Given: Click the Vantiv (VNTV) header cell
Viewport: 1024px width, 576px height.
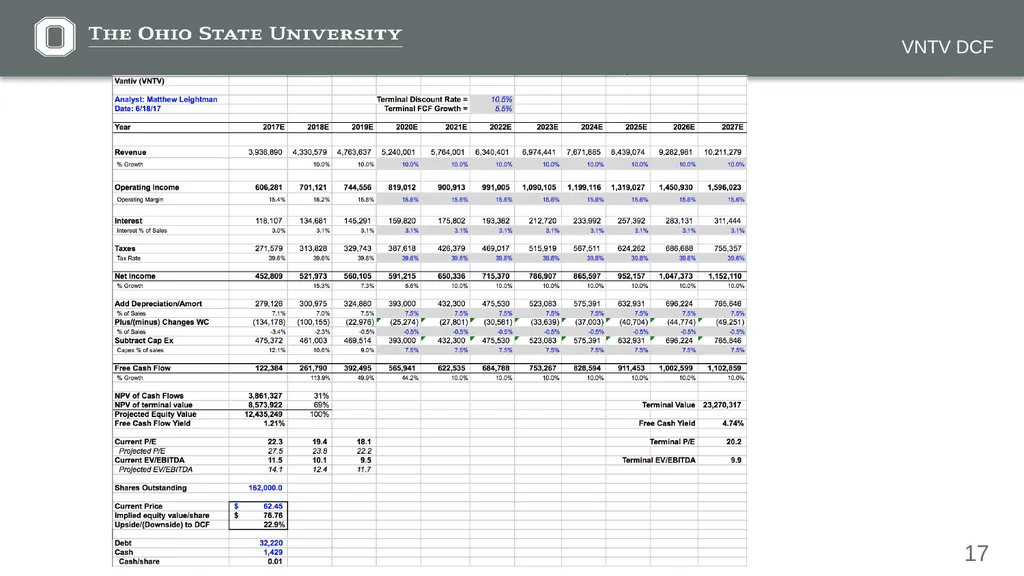Looking at the screenshot, I should [x=140, y=81].
